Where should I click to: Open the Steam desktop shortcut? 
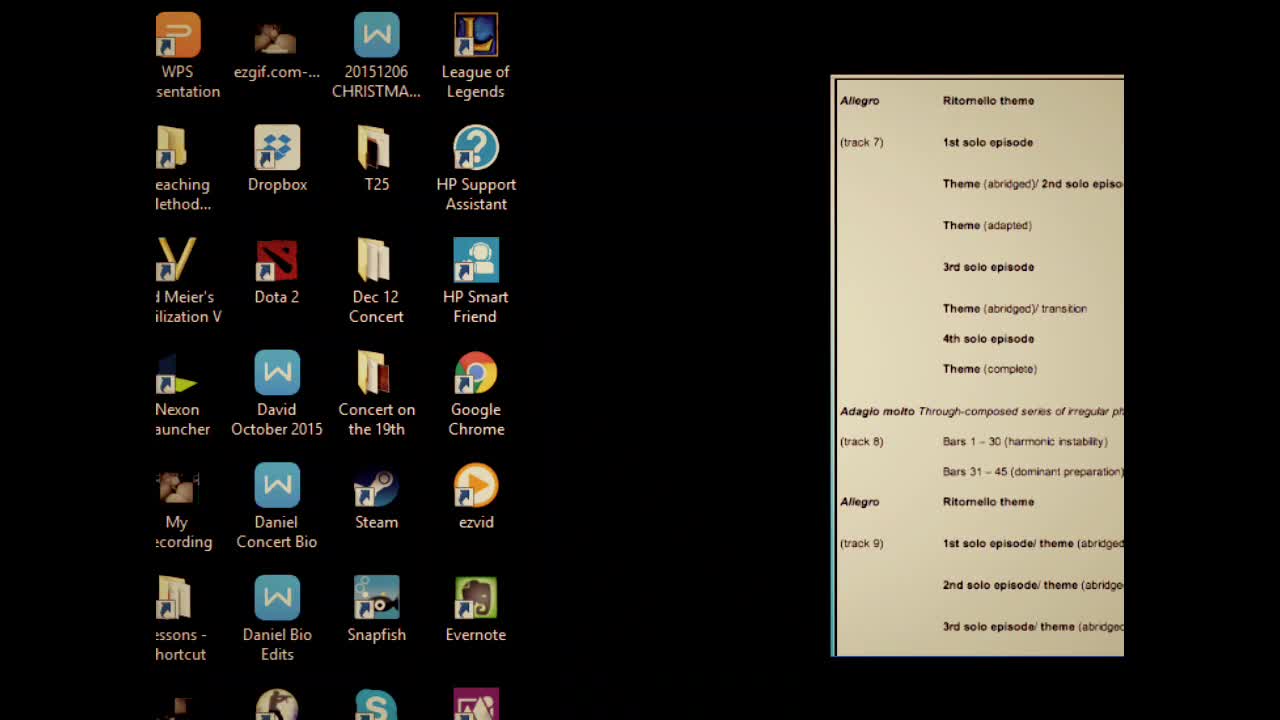(377, 487)
